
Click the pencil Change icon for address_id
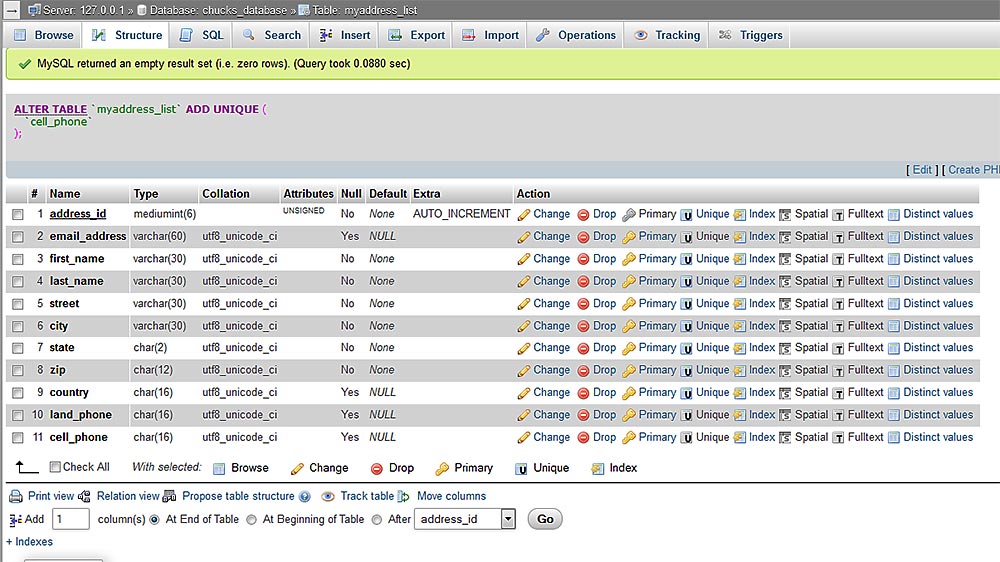point(524,215)
